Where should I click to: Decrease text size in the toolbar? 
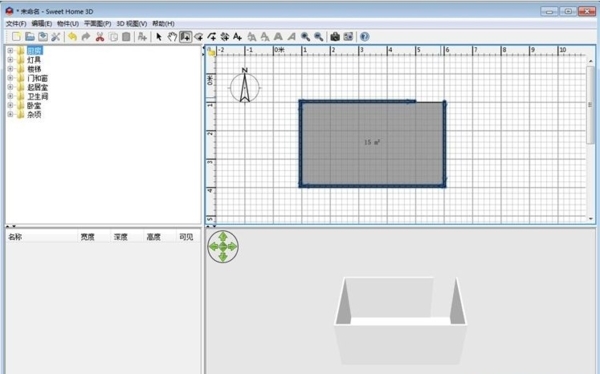pyautogui.click(x=264, y=37)
